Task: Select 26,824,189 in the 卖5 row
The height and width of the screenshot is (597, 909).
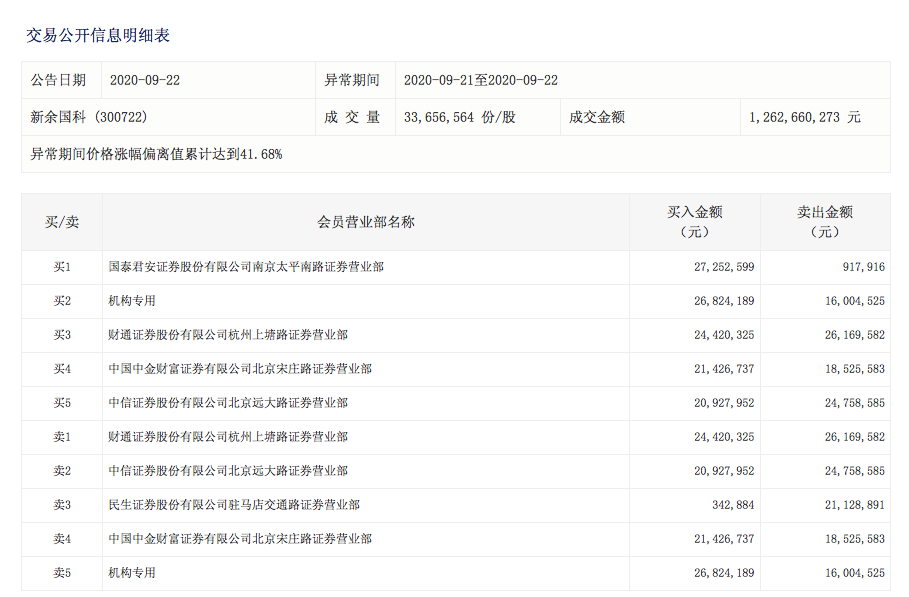Action: [724, 573]
